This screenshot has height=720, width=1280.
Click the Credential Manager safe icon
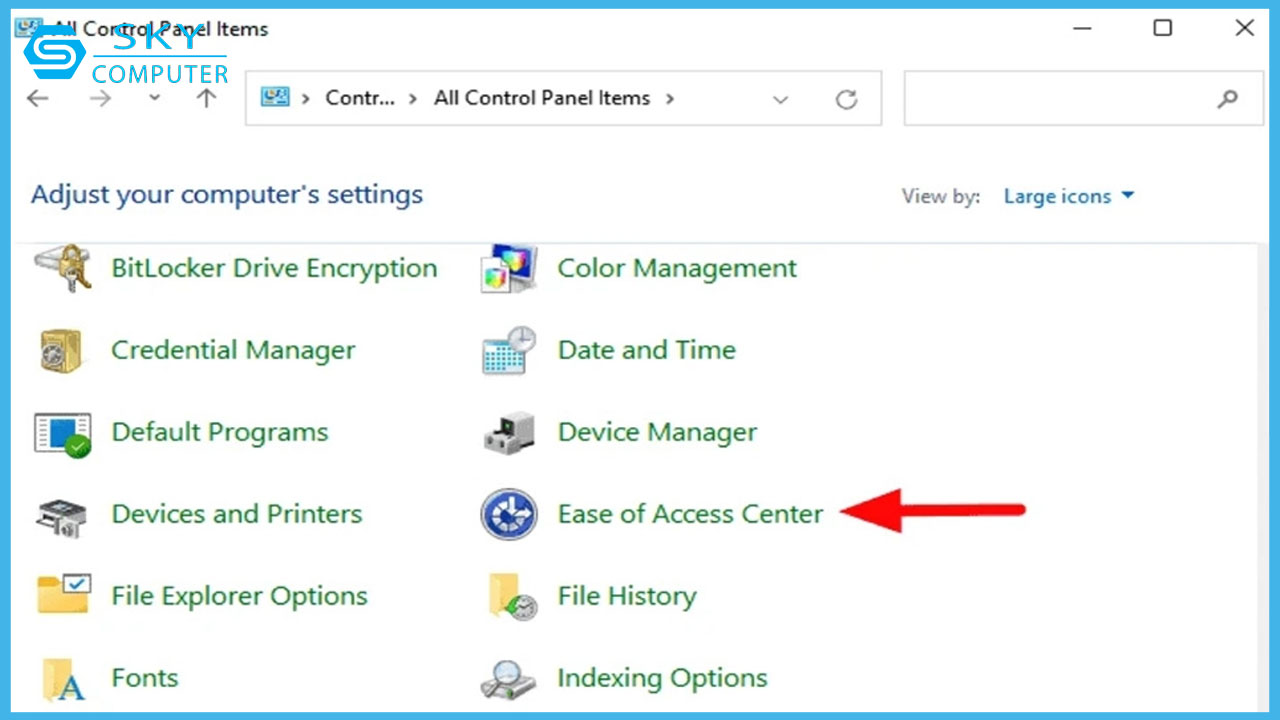[x=63, y=351]
